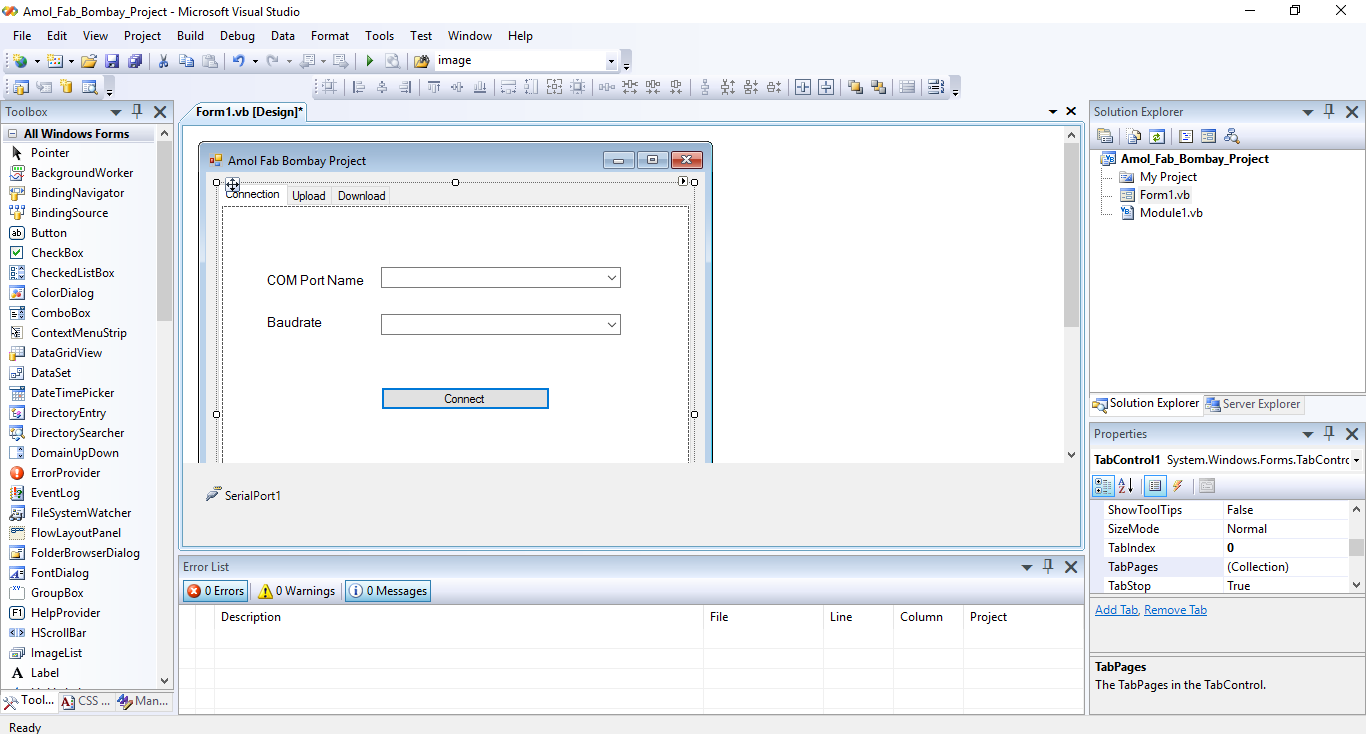Select Form1.vb in Solution Explorer
Image resolution: width=1366 pixels, height=734 pixels.
pyautogui.click(x=1165, y=195)
